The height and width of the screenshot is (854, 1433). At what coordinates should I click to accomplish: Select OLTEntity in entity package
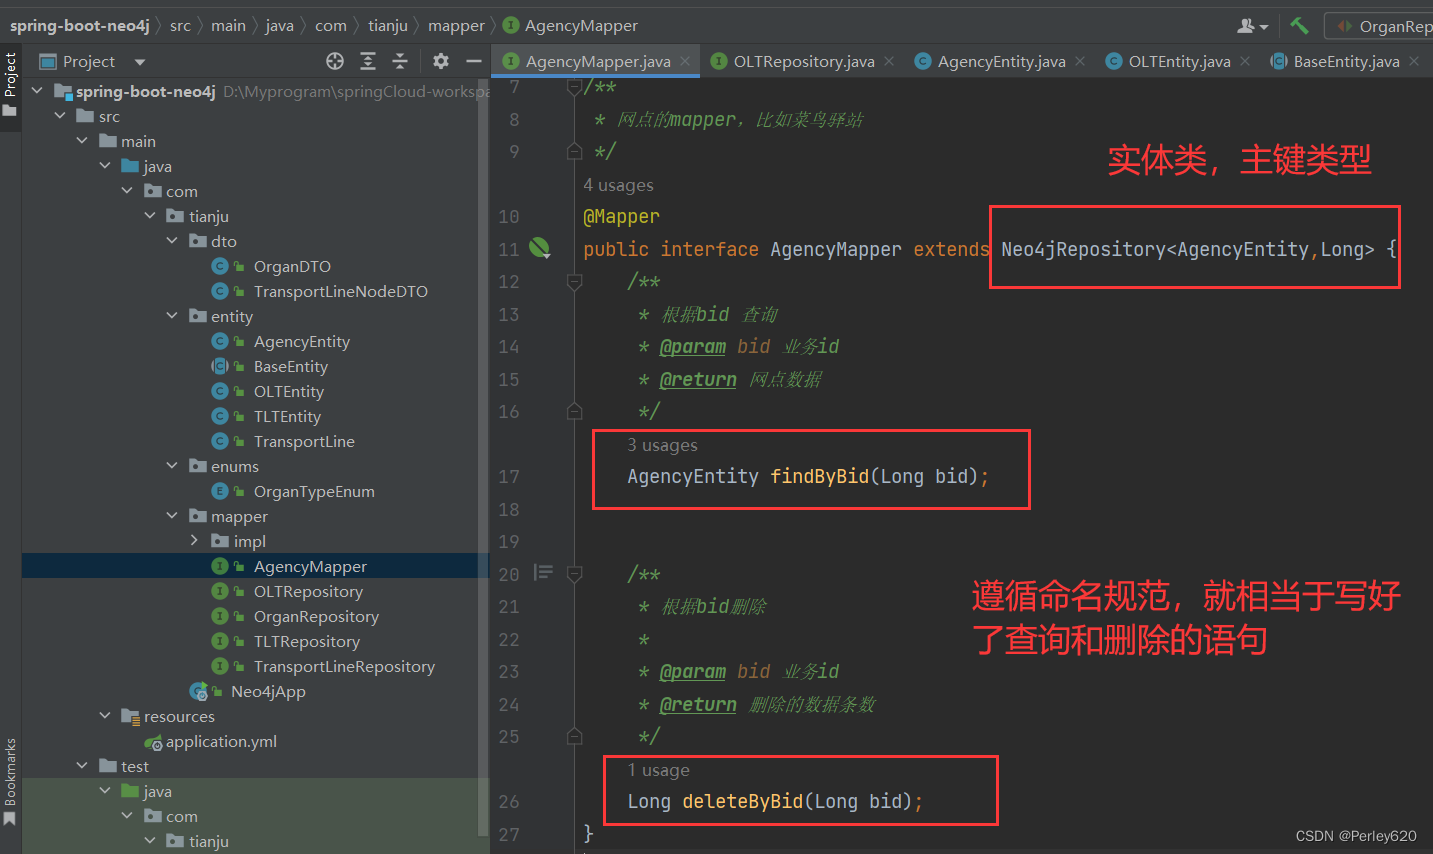(x=288, y=391)
